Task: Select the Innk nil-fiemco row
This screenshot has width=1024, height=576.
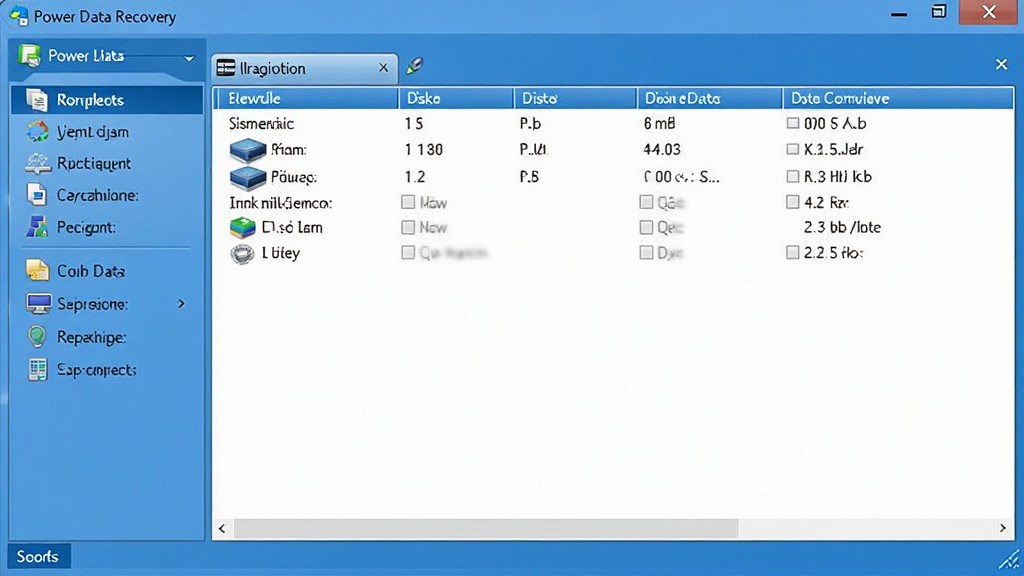Action: [x=281, y=203]
